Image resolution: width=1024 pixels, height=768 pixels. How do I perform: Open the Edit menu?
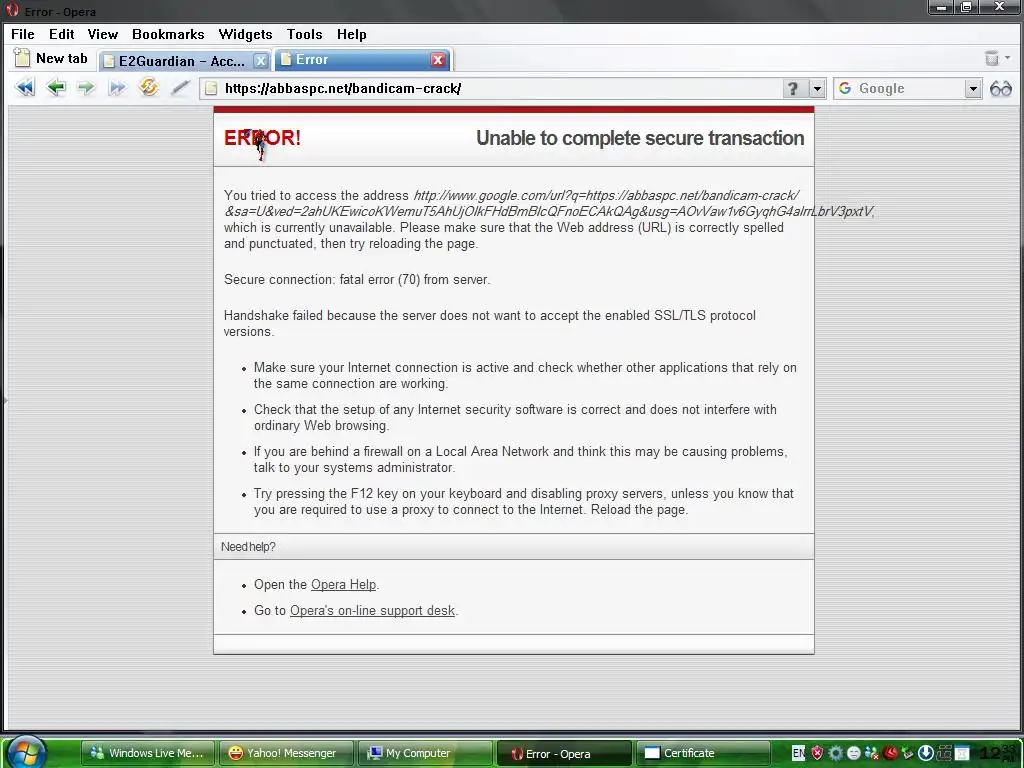click(x=61, y=34)
